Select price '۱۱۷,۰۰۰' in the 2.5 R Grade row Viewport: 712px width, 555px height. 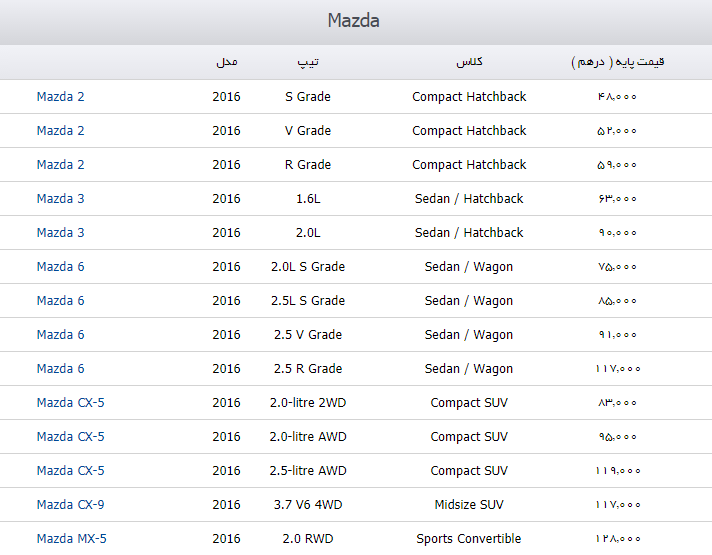click(x=618, y=369)
